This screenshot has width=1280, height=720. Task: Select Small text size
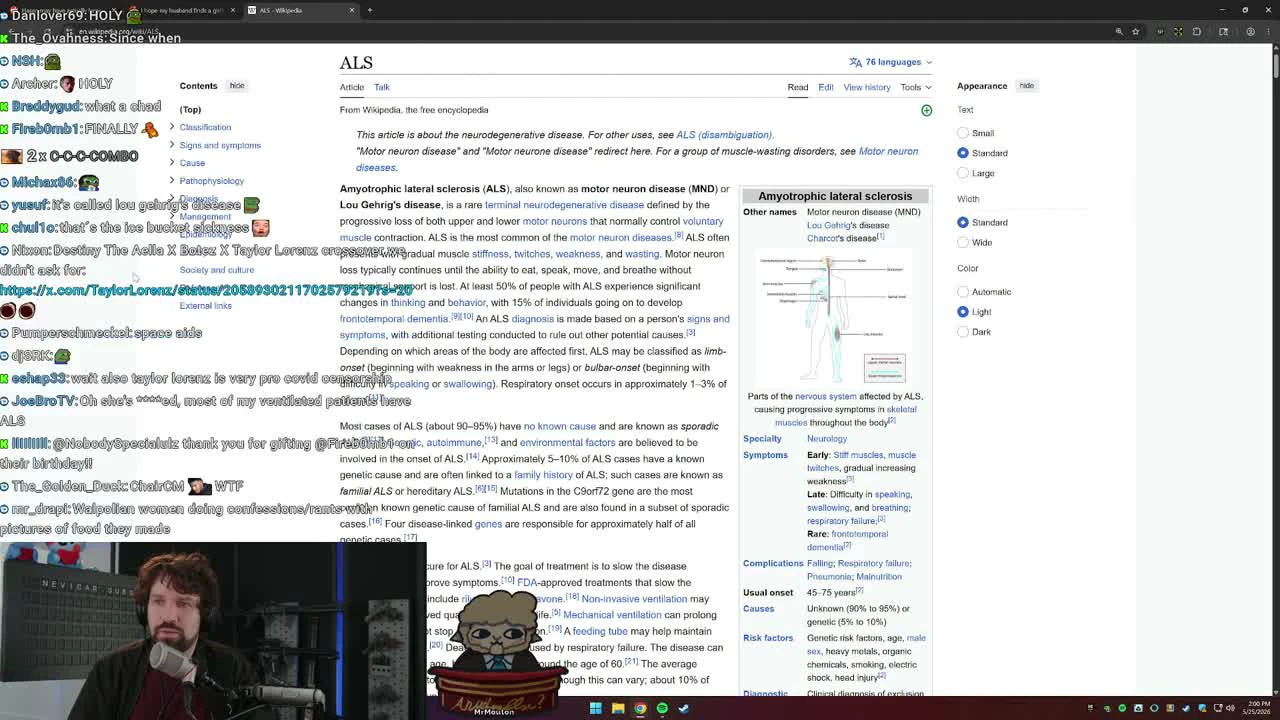pyautogui.click(x=963, y=133)
